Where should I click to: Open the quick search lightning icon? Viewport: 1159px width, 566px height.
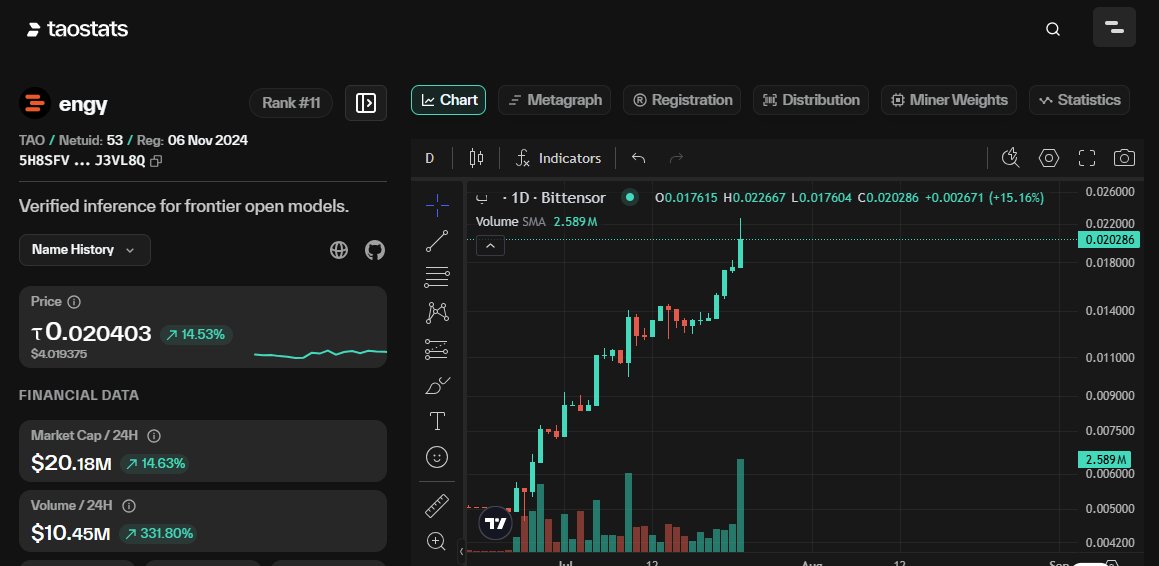pyautogui.click(x=1010, y=157)
